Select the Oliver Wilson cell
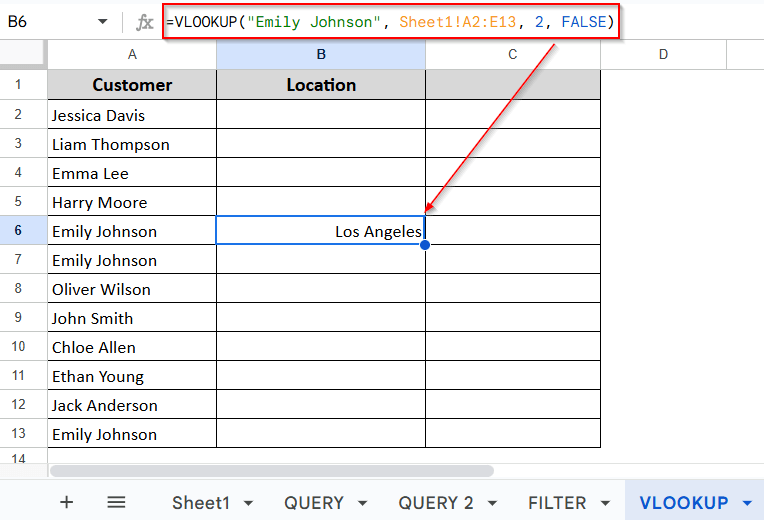The image size is (764, 520). click(132, 288)
